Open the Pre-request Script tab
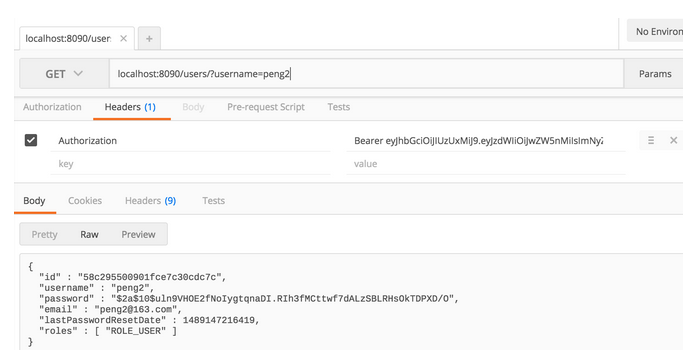Image resolution: width=694 pixels, height=364 pixels. click(x=266, y=107)
